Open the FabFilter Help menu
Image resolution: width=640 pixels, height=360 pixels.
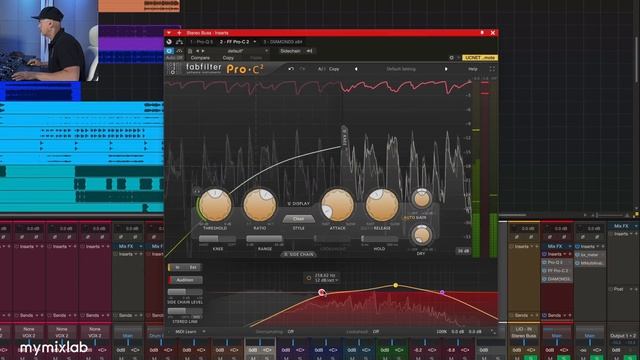pos(473,69)
